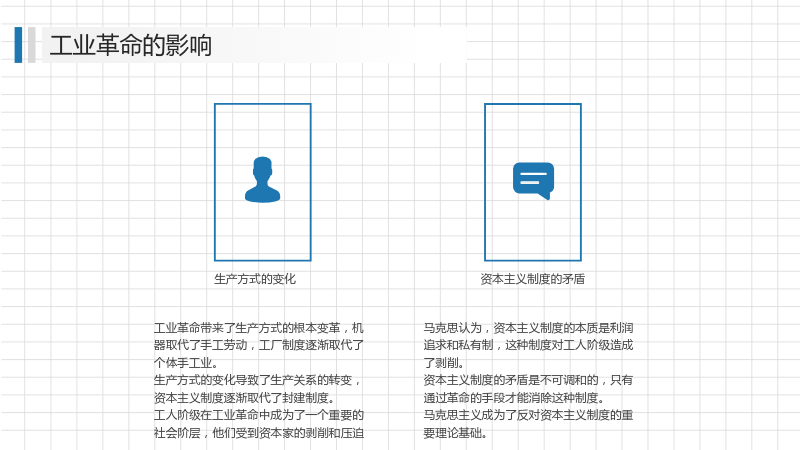The image size is (800, 450).
Task: Click the line 马克思认为，资本主义制度的本质是利润
Action: click(528, 328)
